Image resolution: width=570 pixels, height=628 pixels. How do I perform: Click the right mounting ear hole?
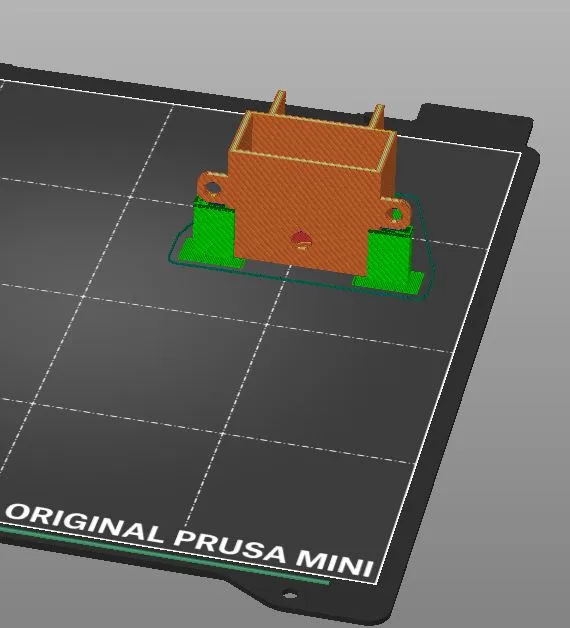click(x=396, y=215)
